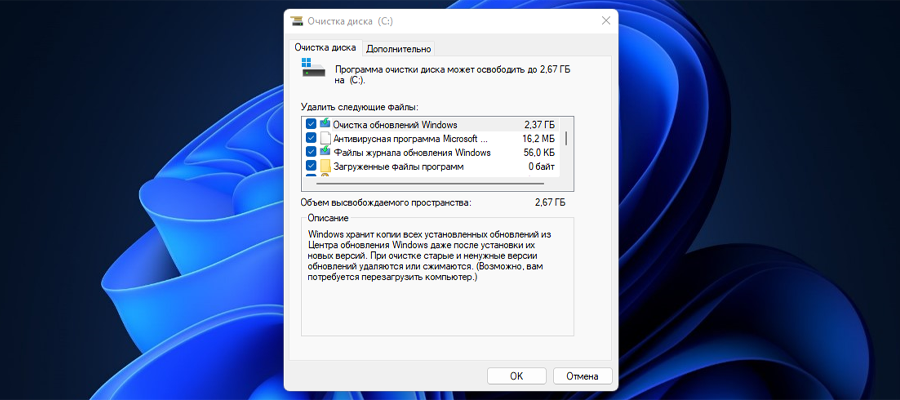Viewport: 900px width, 400px height.
Task: Select the Загруженные файлы программ row text
Action: [x=398, y=167]
